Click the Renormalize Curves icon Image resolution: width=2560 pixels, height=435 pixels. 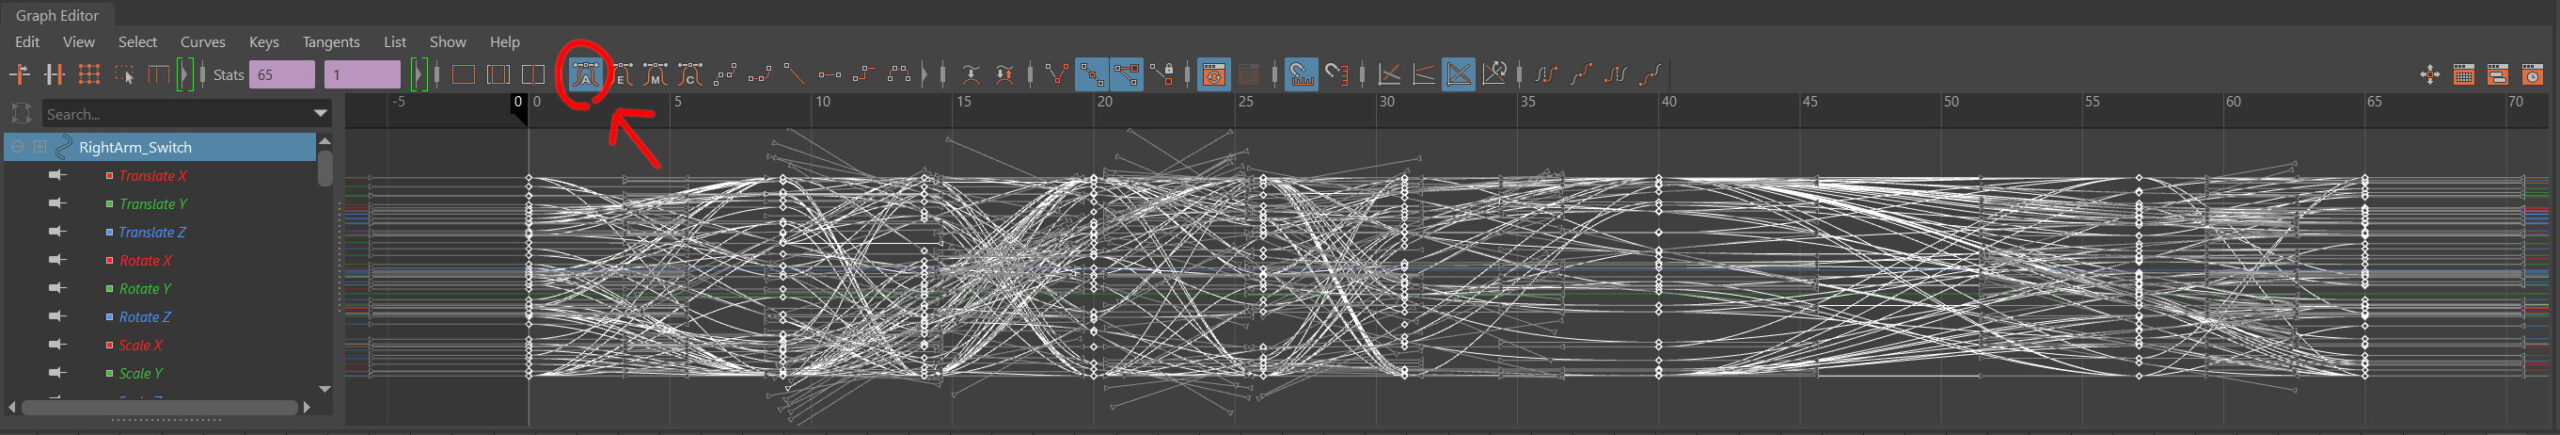(1494, 74)
